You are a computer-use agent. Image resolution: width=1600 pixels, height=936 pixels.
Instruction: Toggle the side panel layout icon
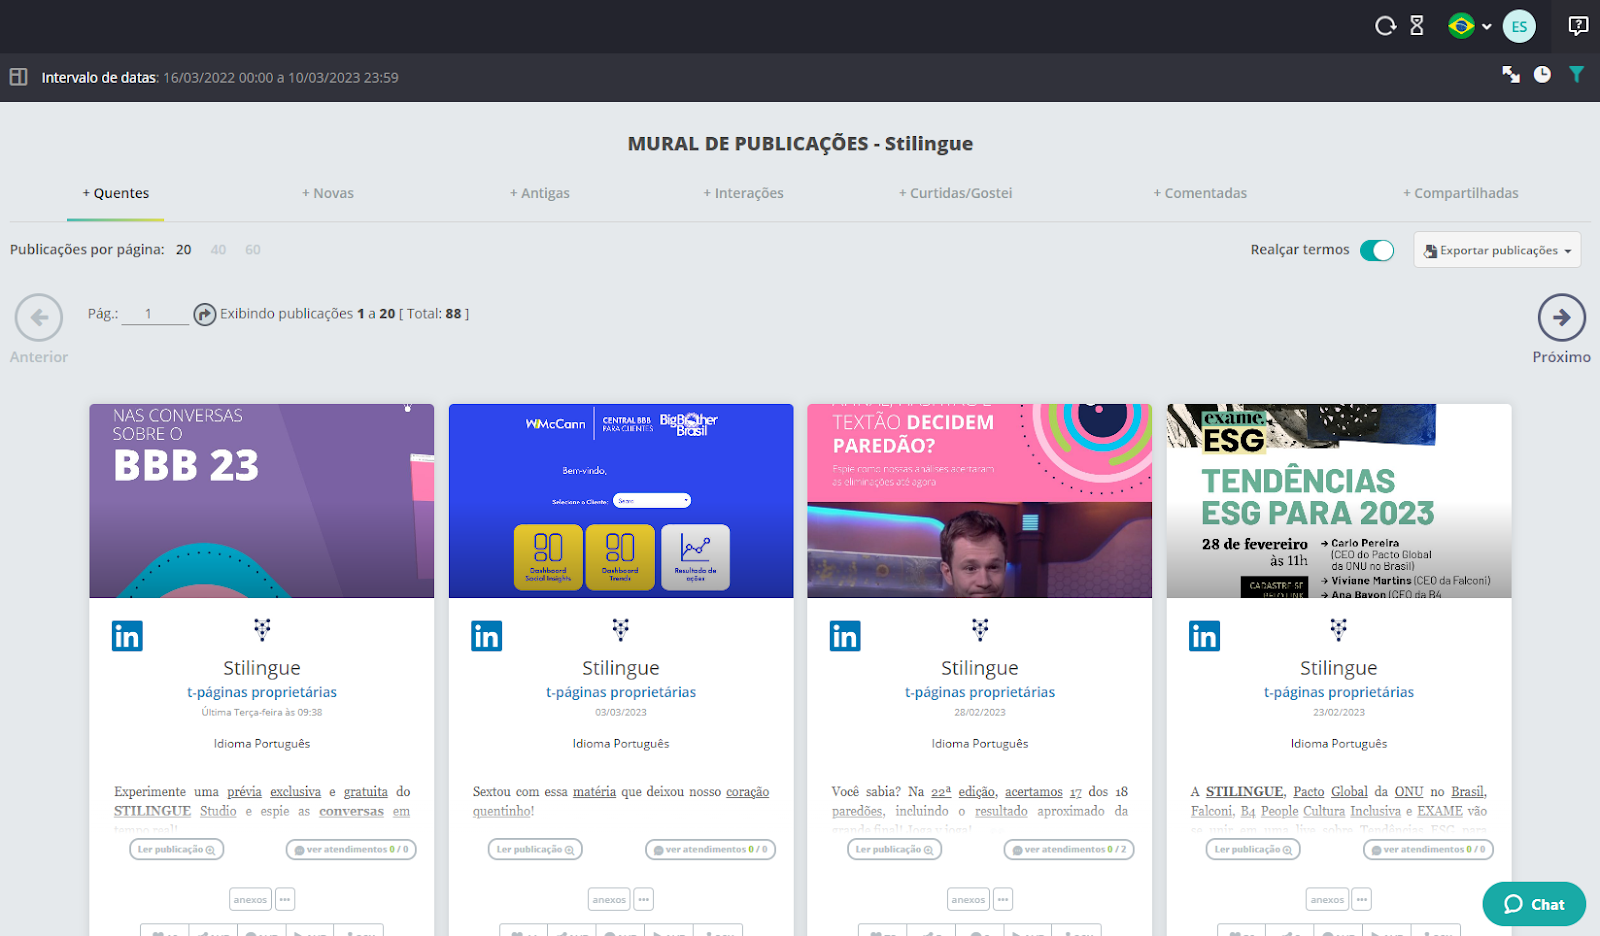(18, 77)
